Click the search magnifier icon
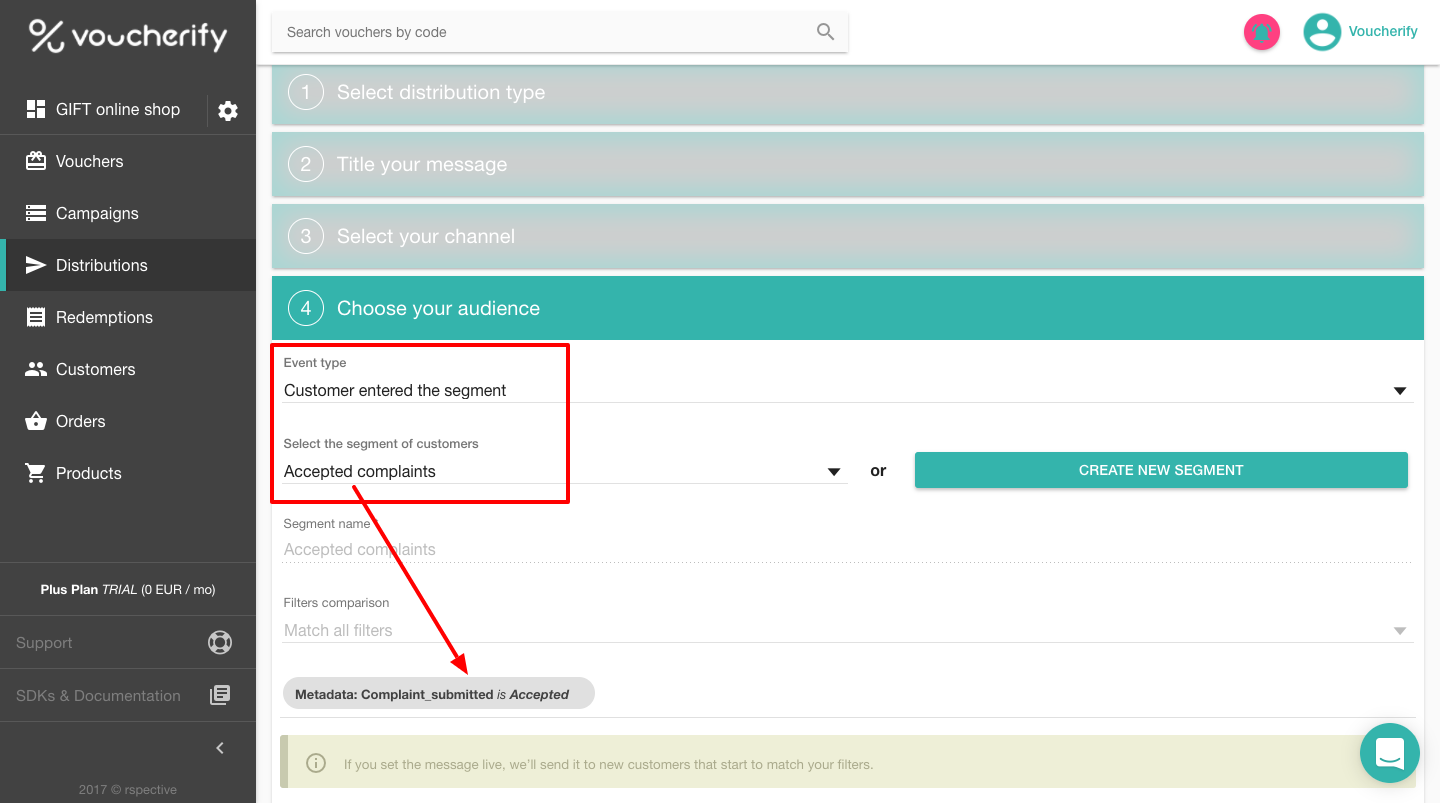 [825, 32]
